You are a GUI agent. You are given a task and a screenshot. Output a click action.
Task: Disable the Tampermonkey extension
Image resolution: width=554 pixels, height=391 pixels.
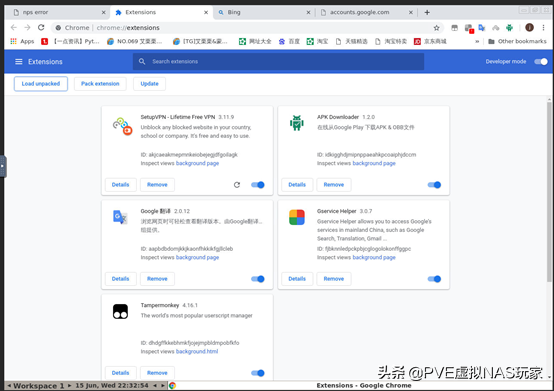point(258,373)
